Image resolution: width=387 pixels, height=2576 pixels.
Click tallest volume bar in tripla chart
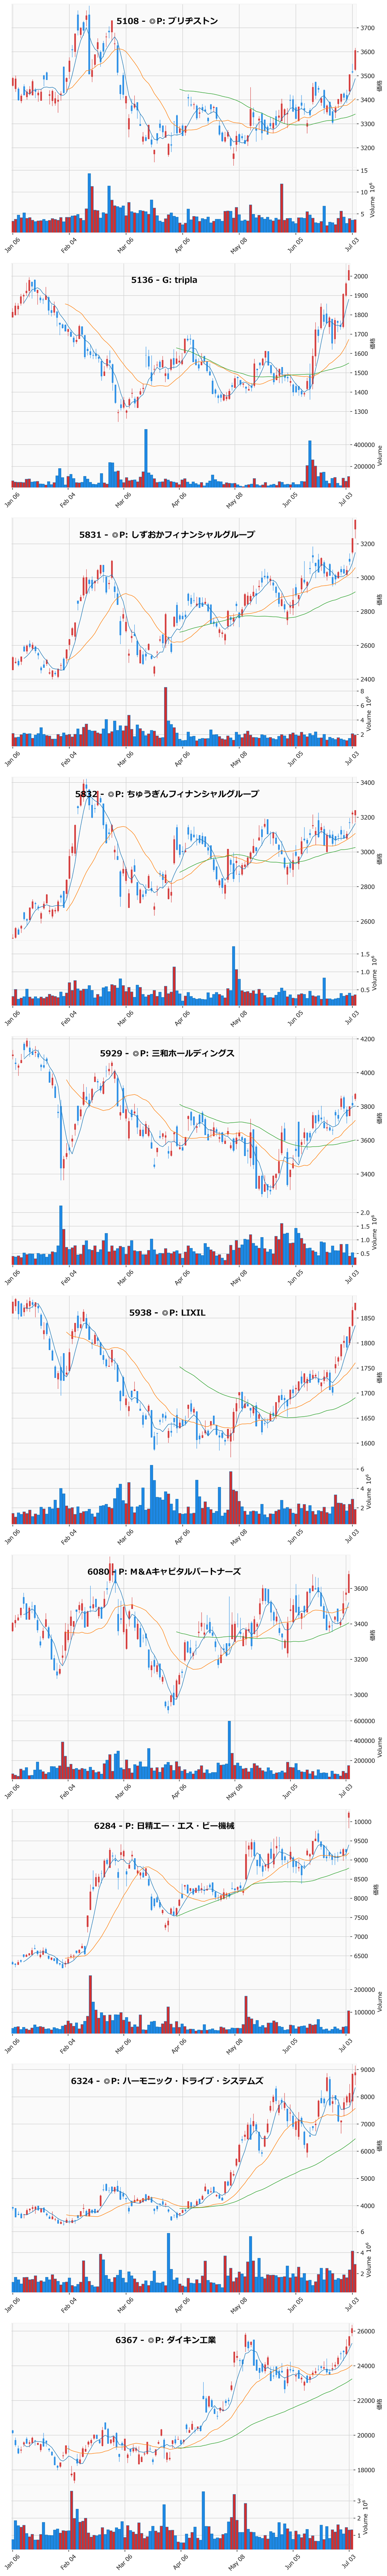pyautogui.click(x=146, y=458)
